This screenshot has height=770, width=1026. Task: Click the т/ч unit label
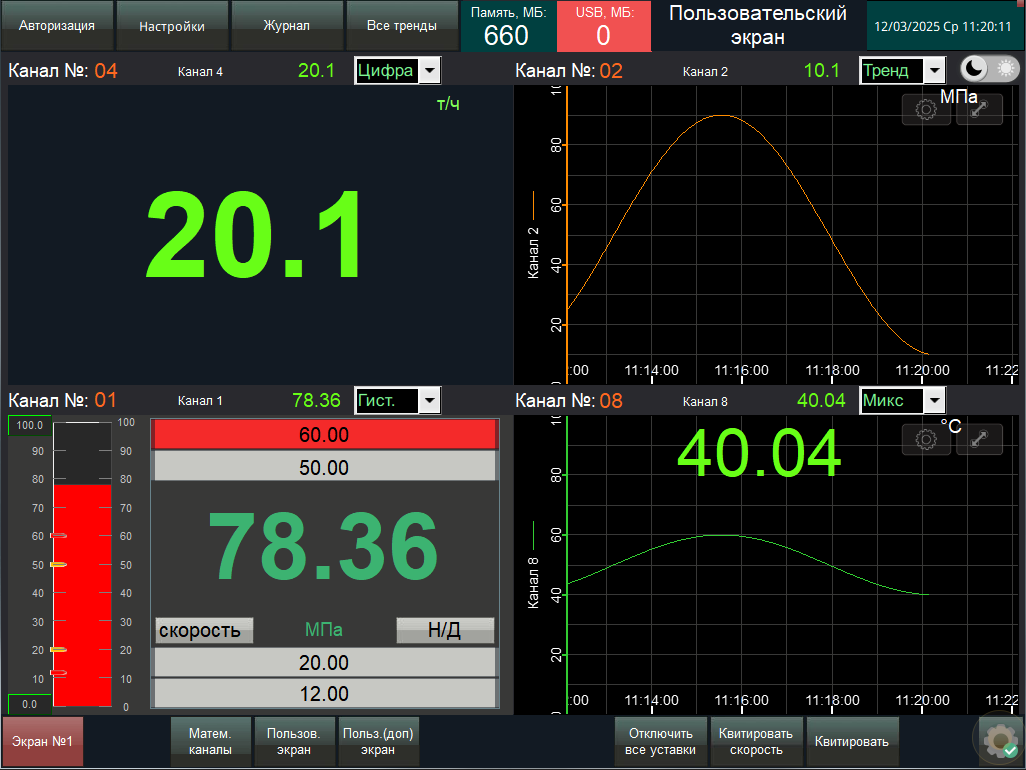coord(448,103)
